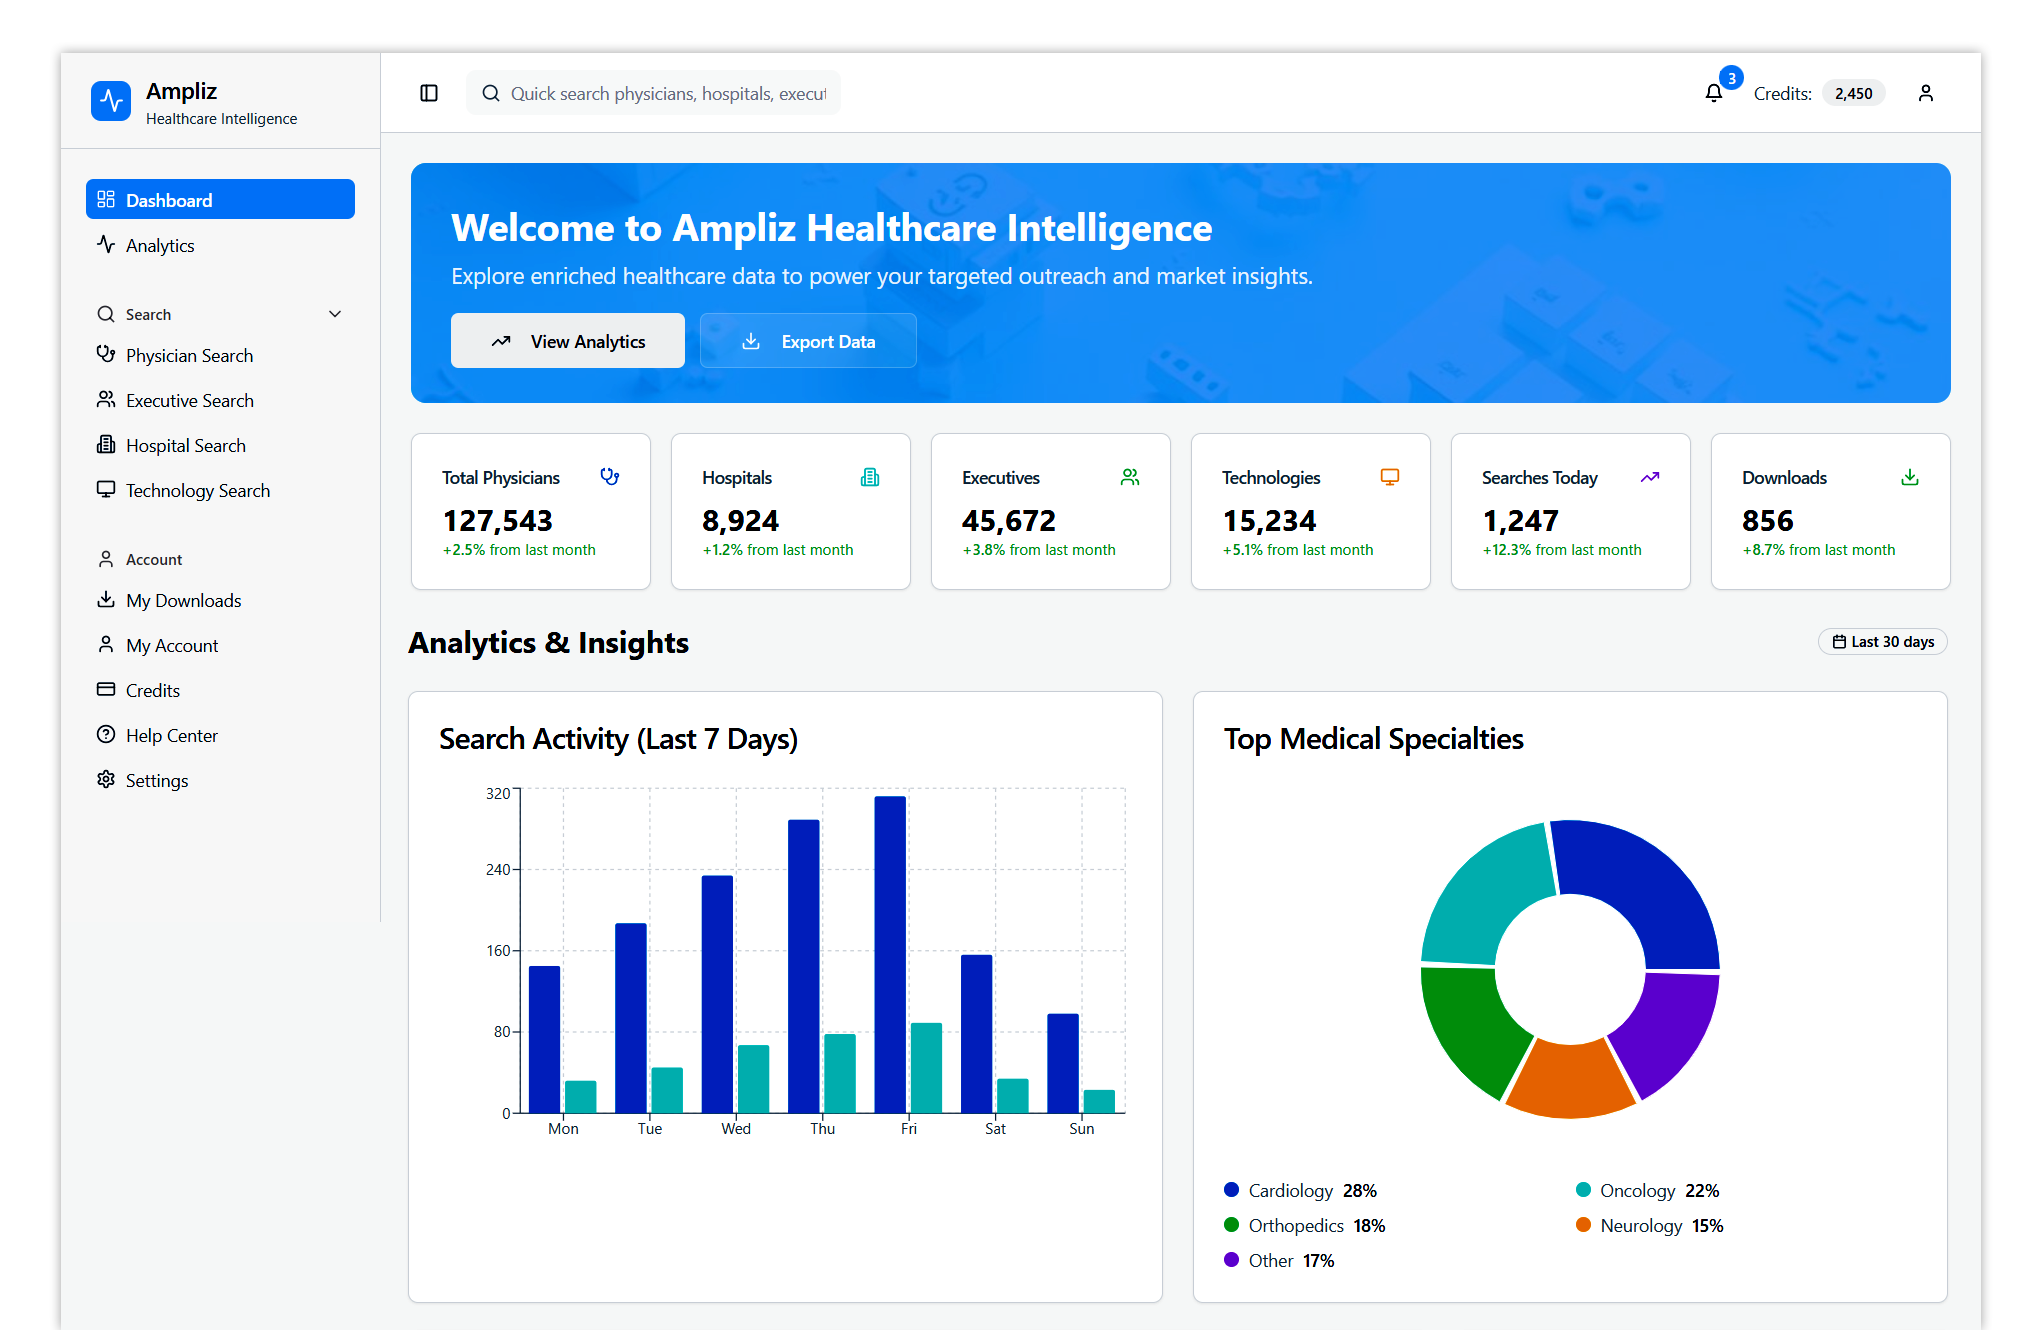This screenshot has width=2036, height=1330.
Task: Click the Cardiology legend color dot
Action: coord(1232,1190)
